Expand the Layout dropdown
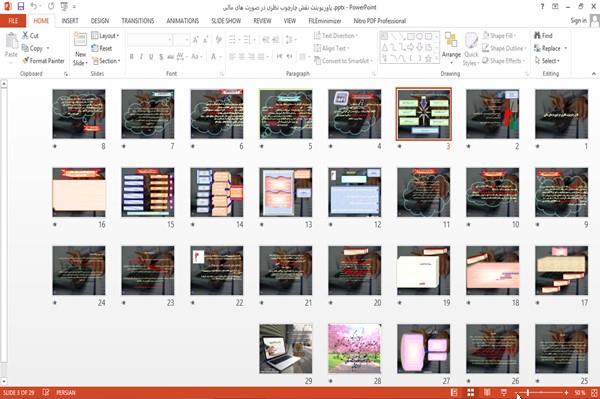The image size is (600, 399). point(106,36)
